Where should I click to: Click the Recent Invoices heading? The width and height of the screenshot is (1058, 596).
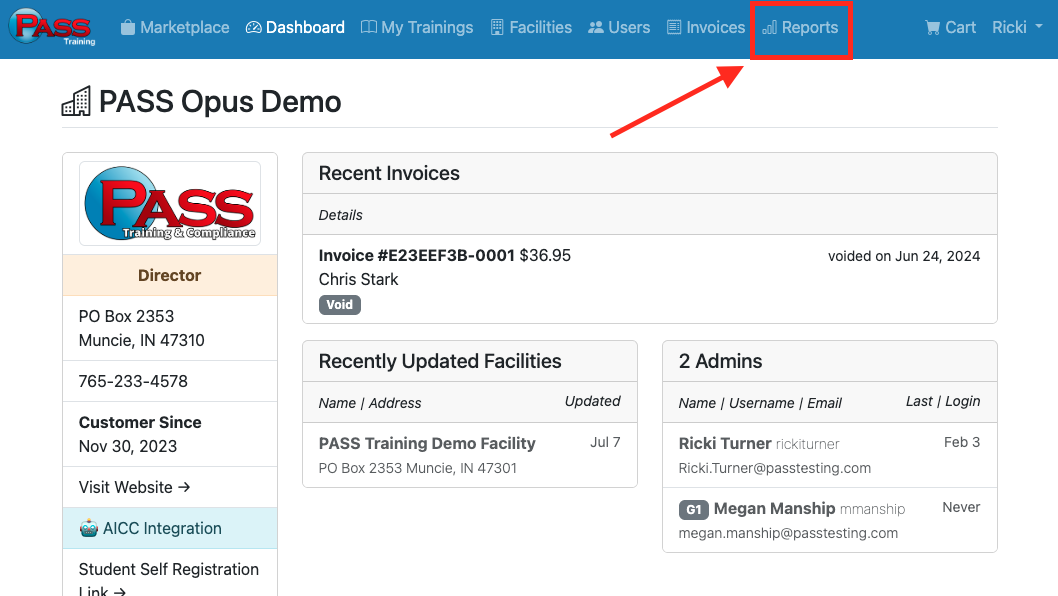coord(389,173)
